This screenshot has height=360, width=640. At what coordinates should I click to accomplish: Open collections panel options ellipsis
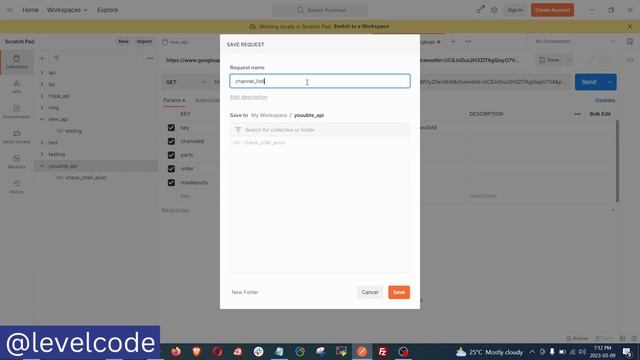pyautogui.click(x=150, y=58)
